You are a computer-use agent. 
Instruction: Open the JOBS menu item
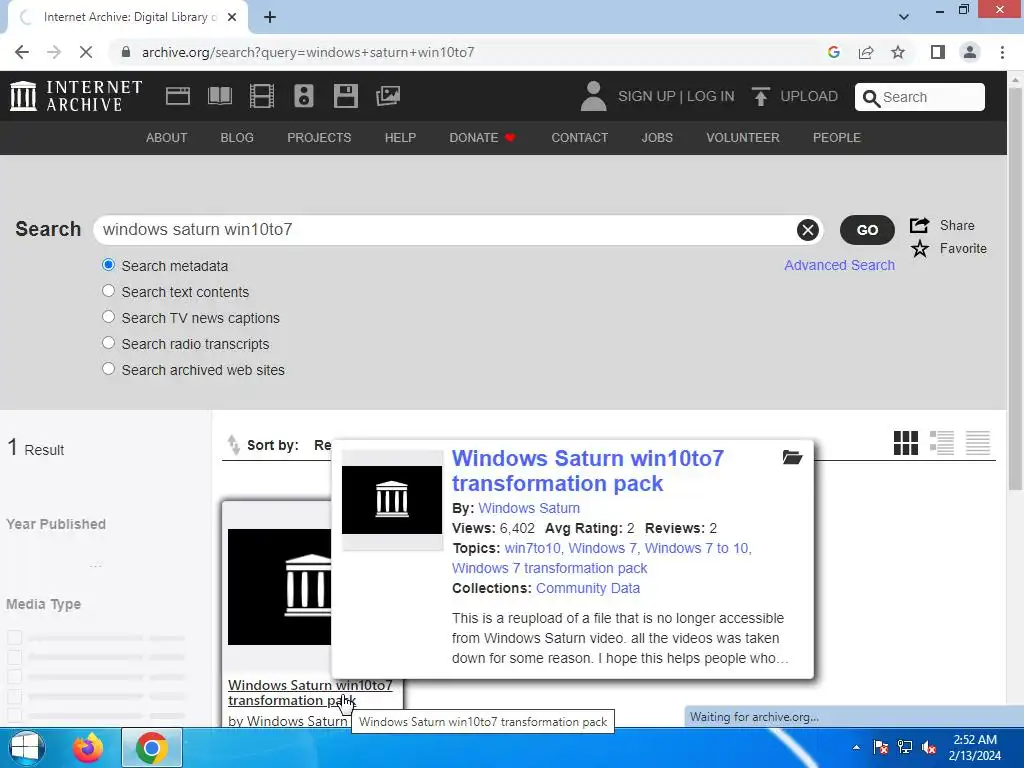(657, 138)
